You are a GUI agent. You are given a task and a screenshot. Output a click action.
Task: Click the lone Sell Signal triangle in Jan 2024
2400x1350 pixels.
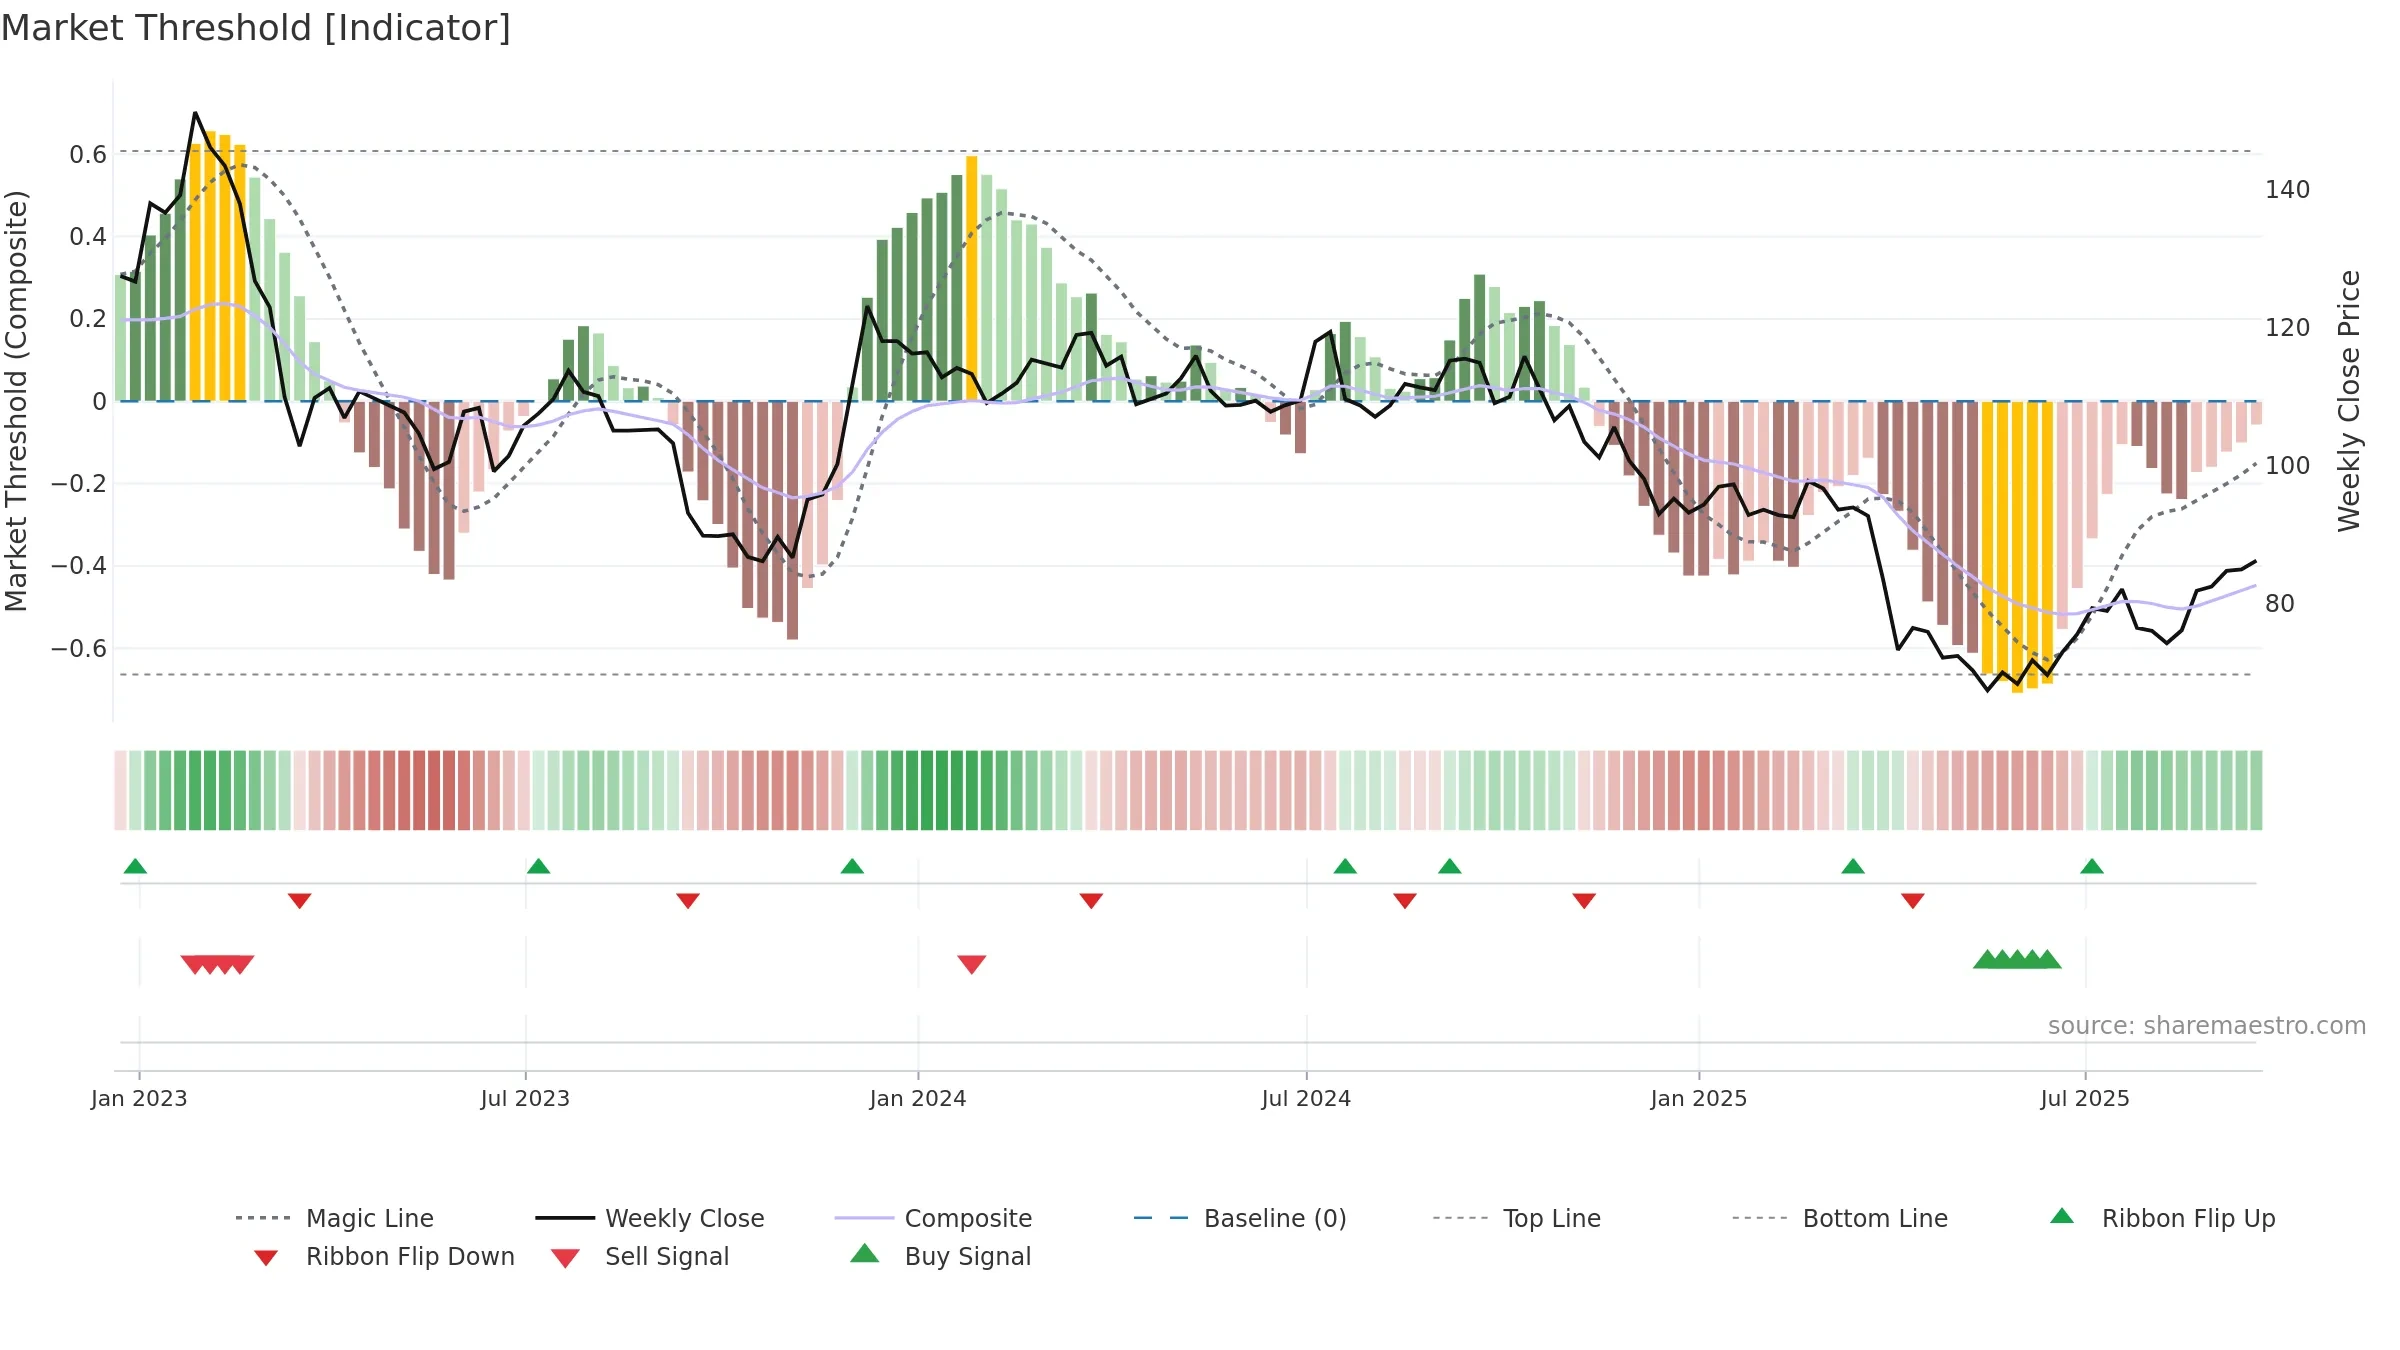click(972, 964)
